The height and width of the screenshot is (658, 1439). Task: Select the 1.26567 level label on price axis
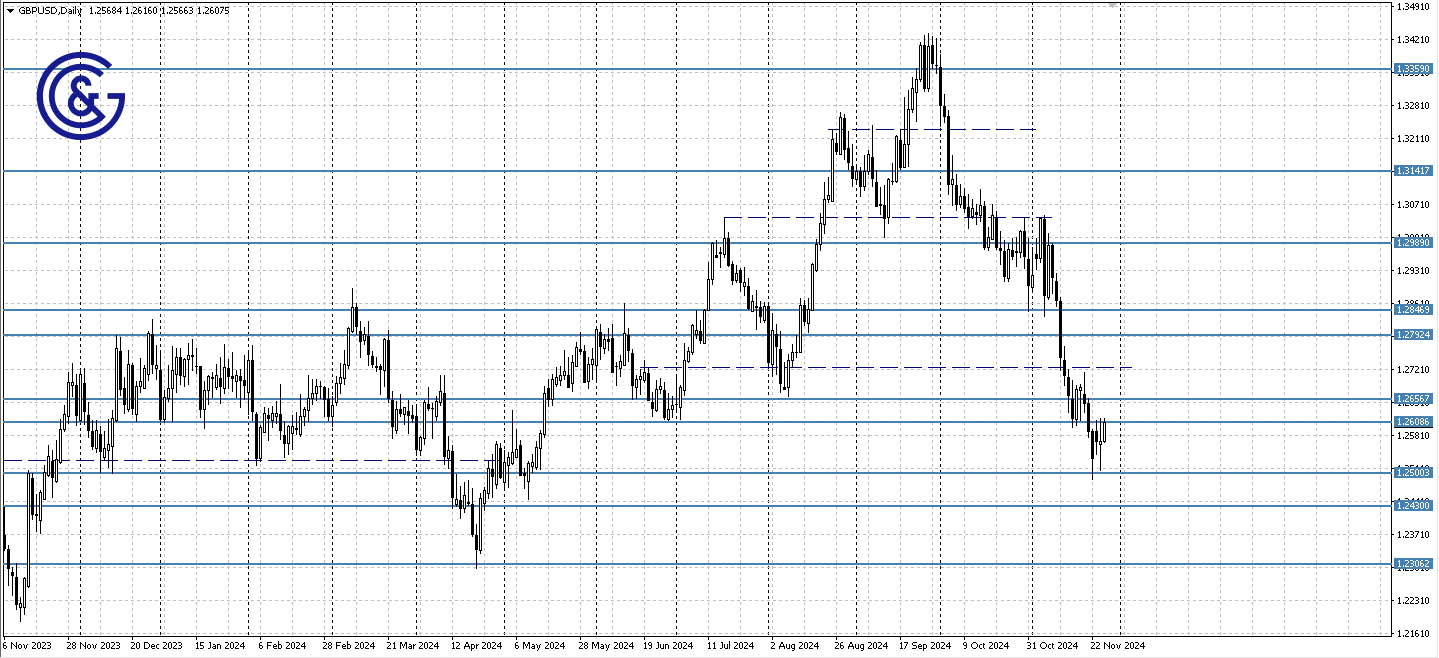point(1413,400)
